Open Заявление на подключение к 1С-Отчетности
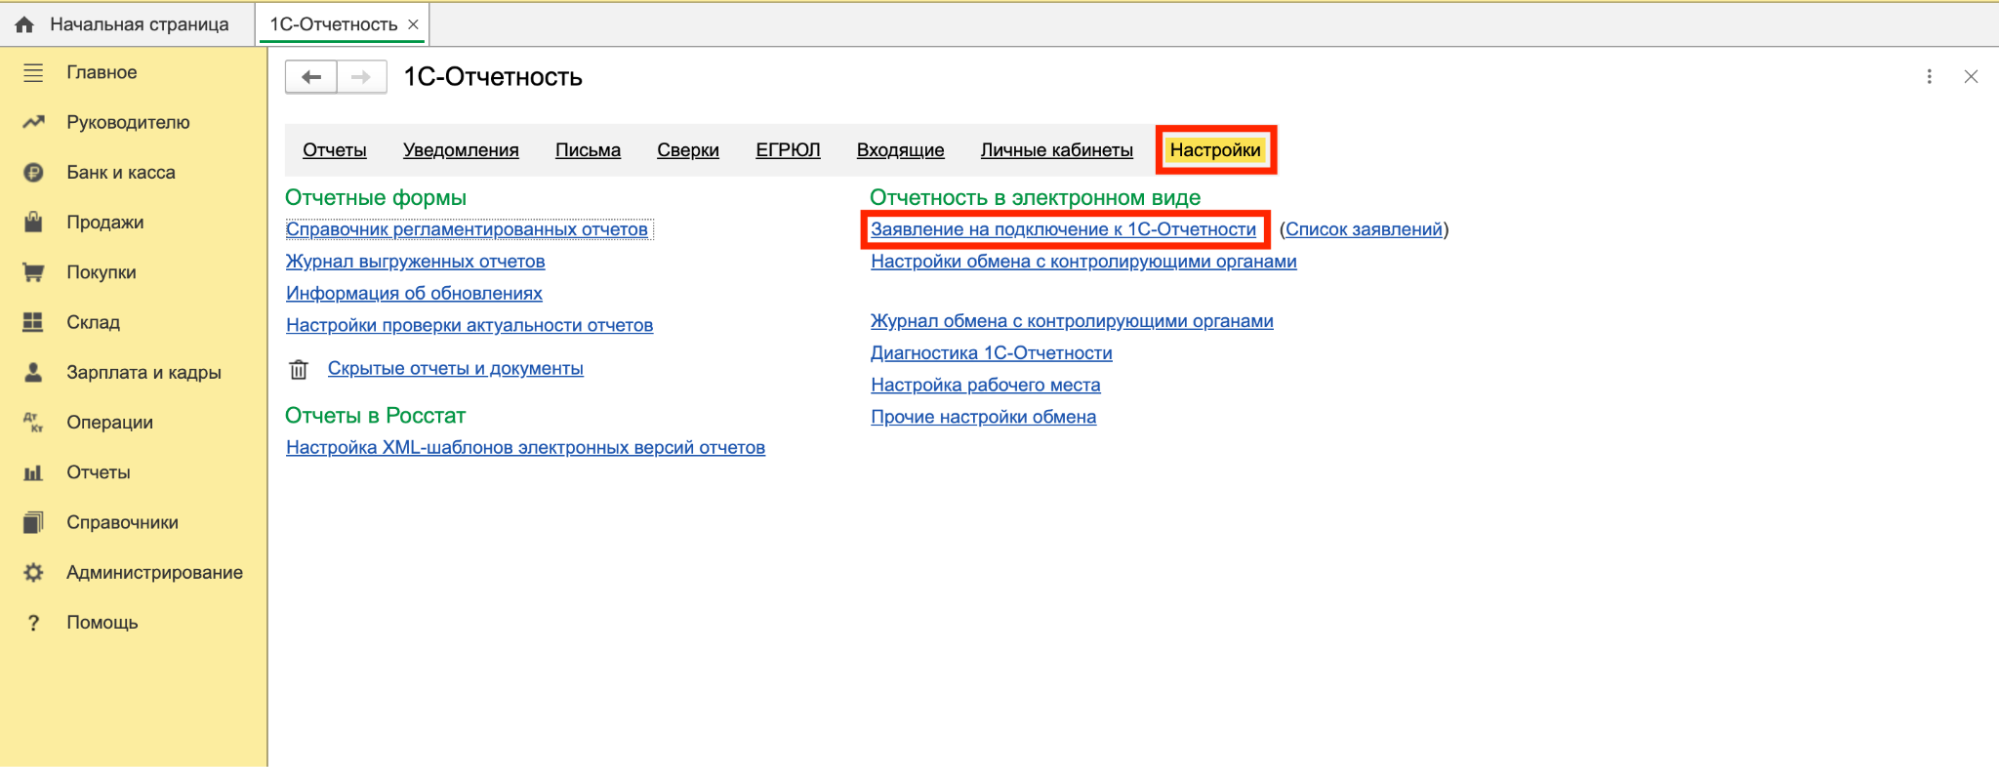The image size is (1999, 768). (1063, 229)
